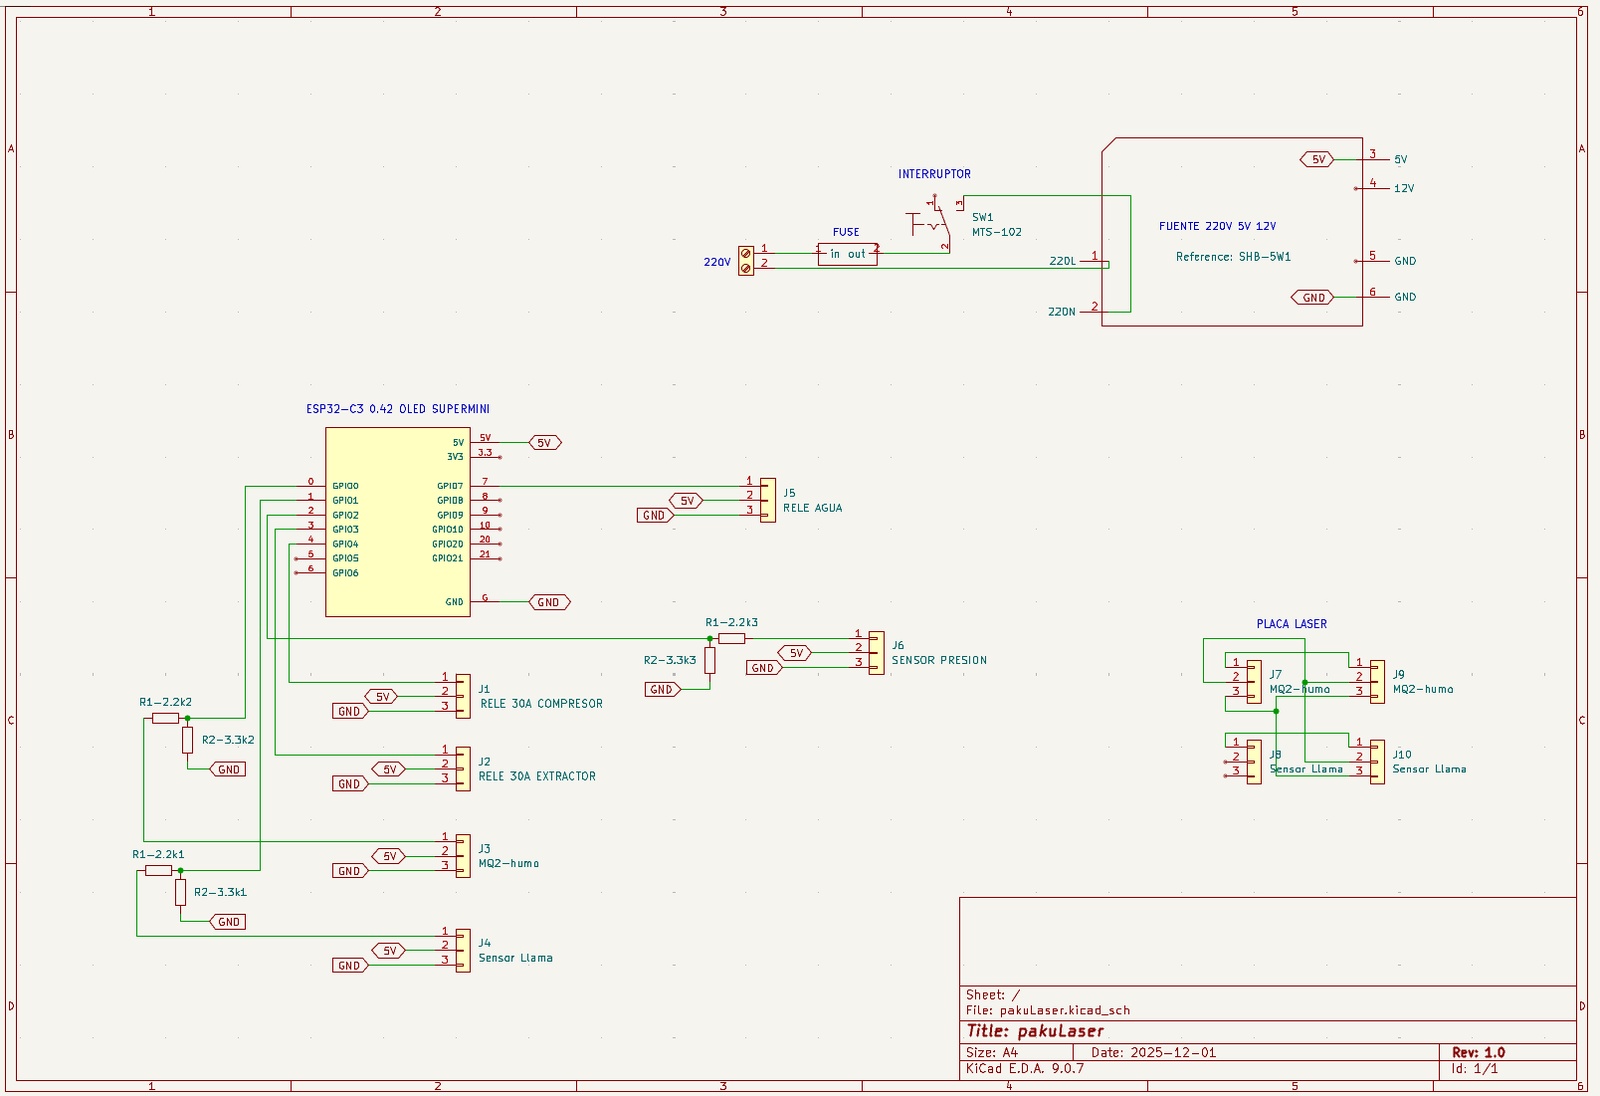Select the R1-2.2k3 resistor label
Screen dimensions: 1600x1096
(x=732, y=622)
